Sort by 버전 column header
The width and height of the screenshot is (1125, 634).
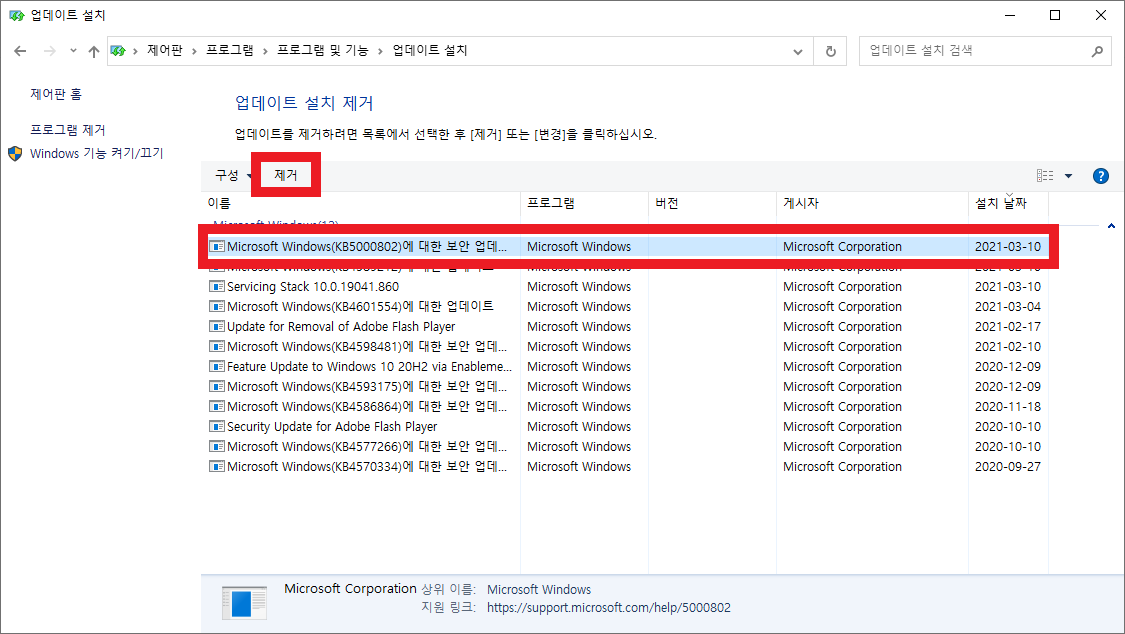[x=712, y=204]
